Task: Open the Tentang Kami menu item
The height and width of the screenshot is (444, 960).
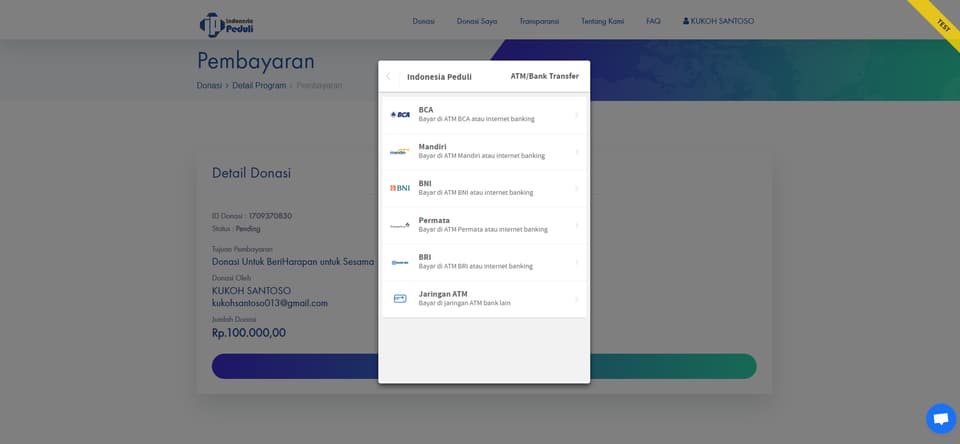Action: click(602, 21)
